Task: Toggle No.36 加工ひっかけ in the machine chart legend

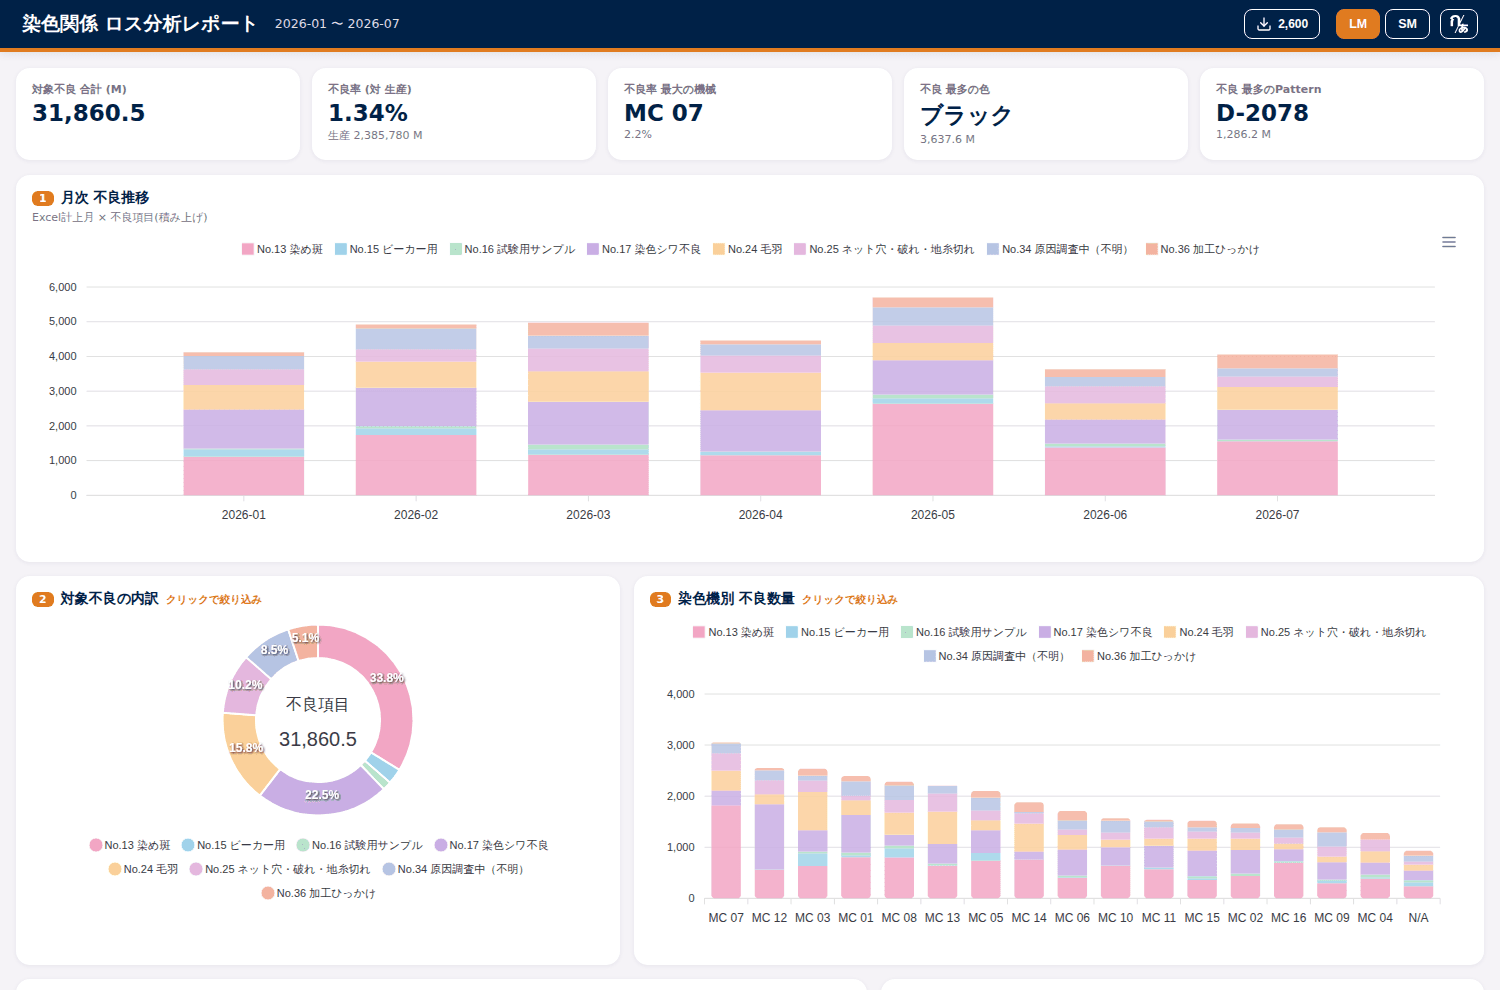Action: [x=1139, y=656]
